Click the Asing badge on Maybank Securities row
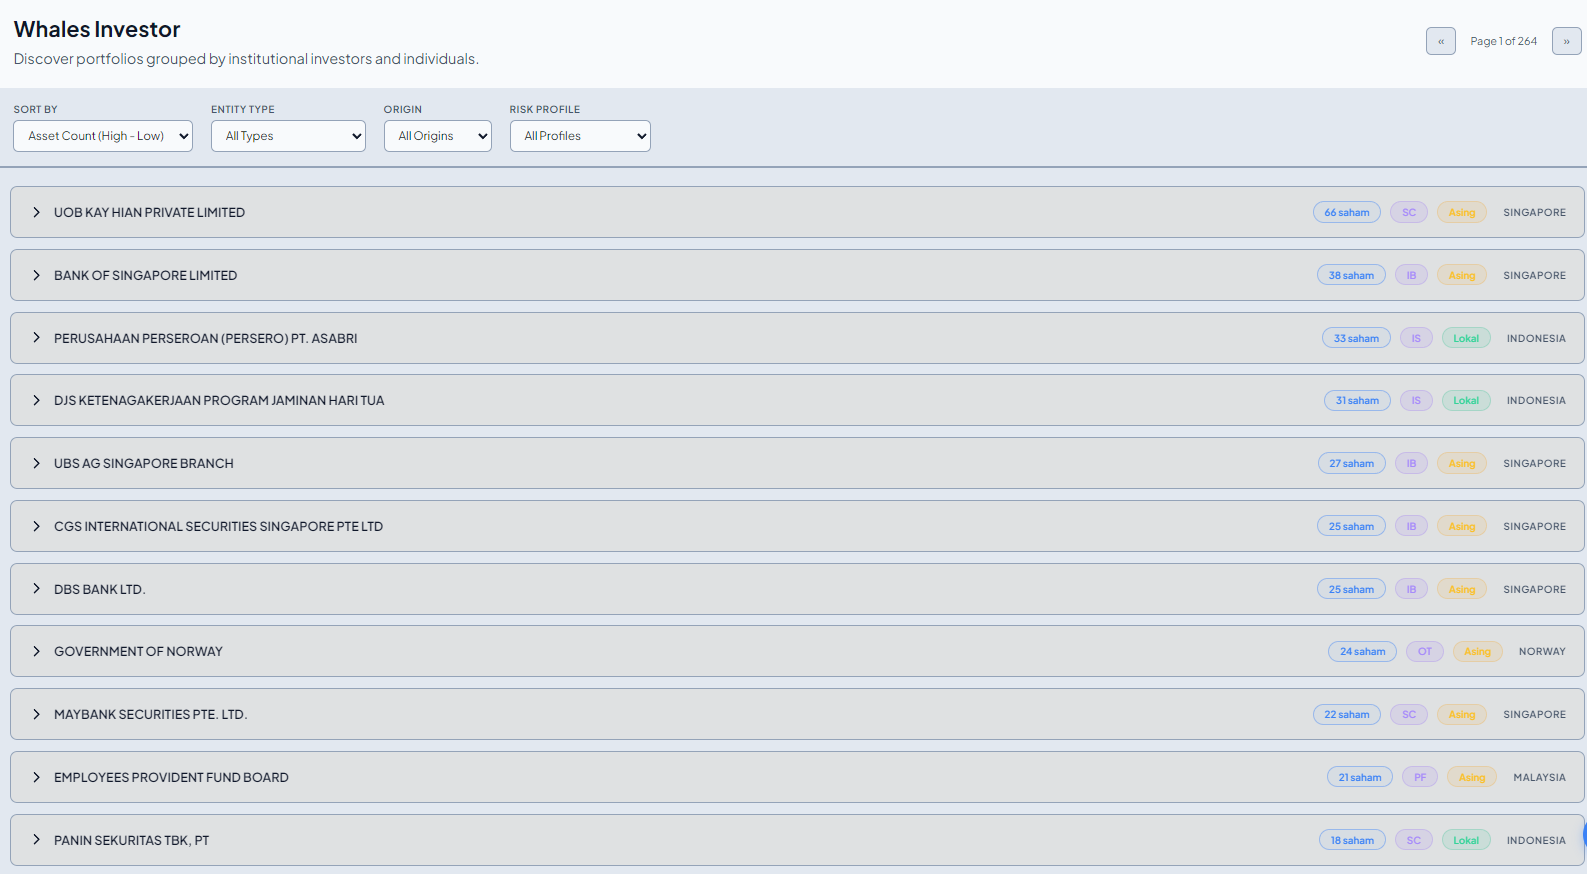This screenshot has width=1587, height=874. tap(1462, 714)
